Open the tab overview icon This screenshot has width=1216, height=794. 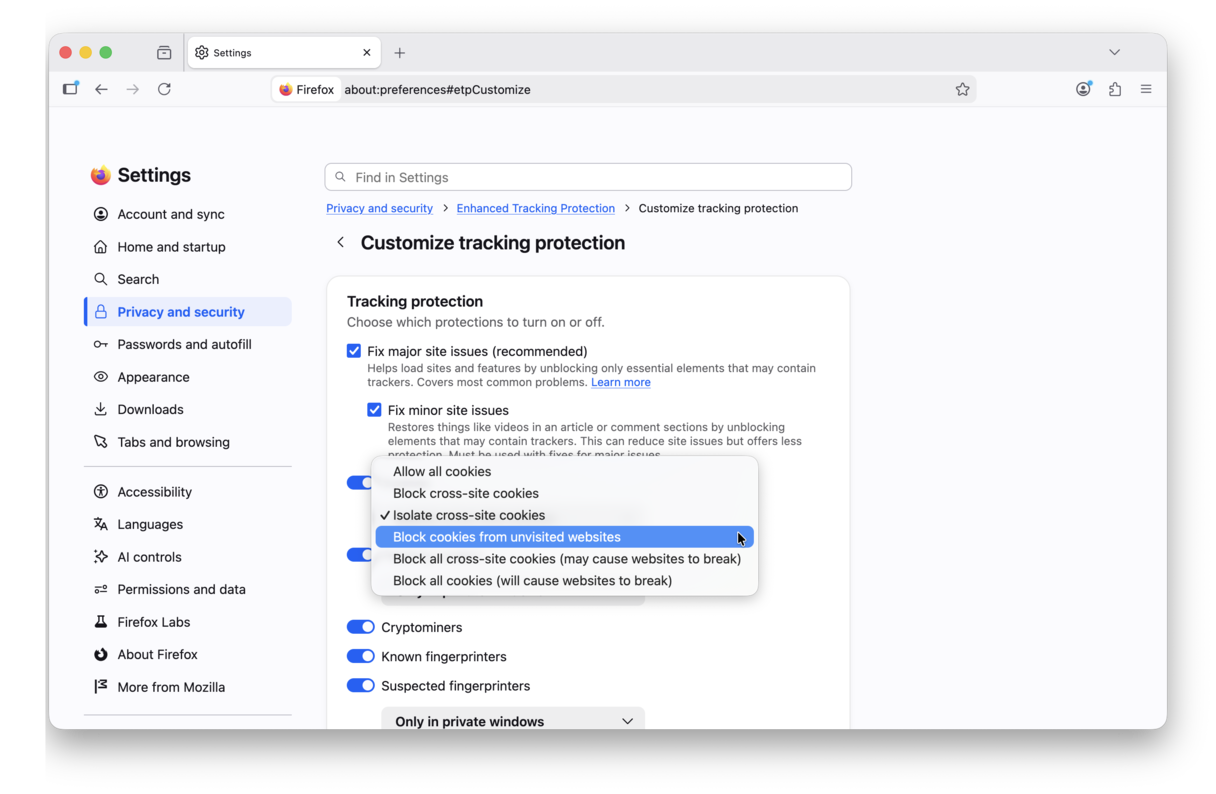tap(164, 52)
